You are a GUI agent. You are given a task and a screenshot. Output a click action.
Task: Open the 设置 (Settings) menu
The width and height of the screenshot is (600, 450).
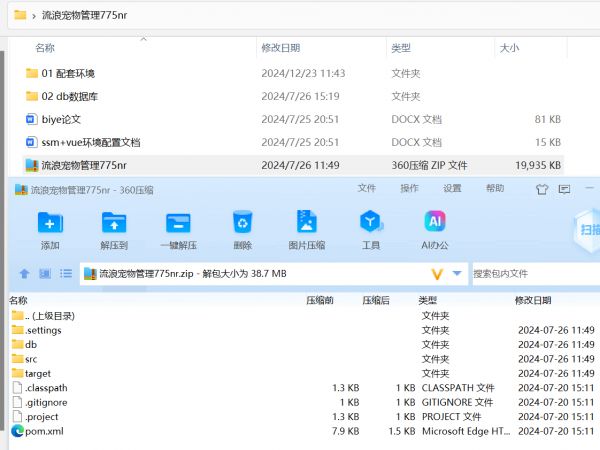pos(452,188)
